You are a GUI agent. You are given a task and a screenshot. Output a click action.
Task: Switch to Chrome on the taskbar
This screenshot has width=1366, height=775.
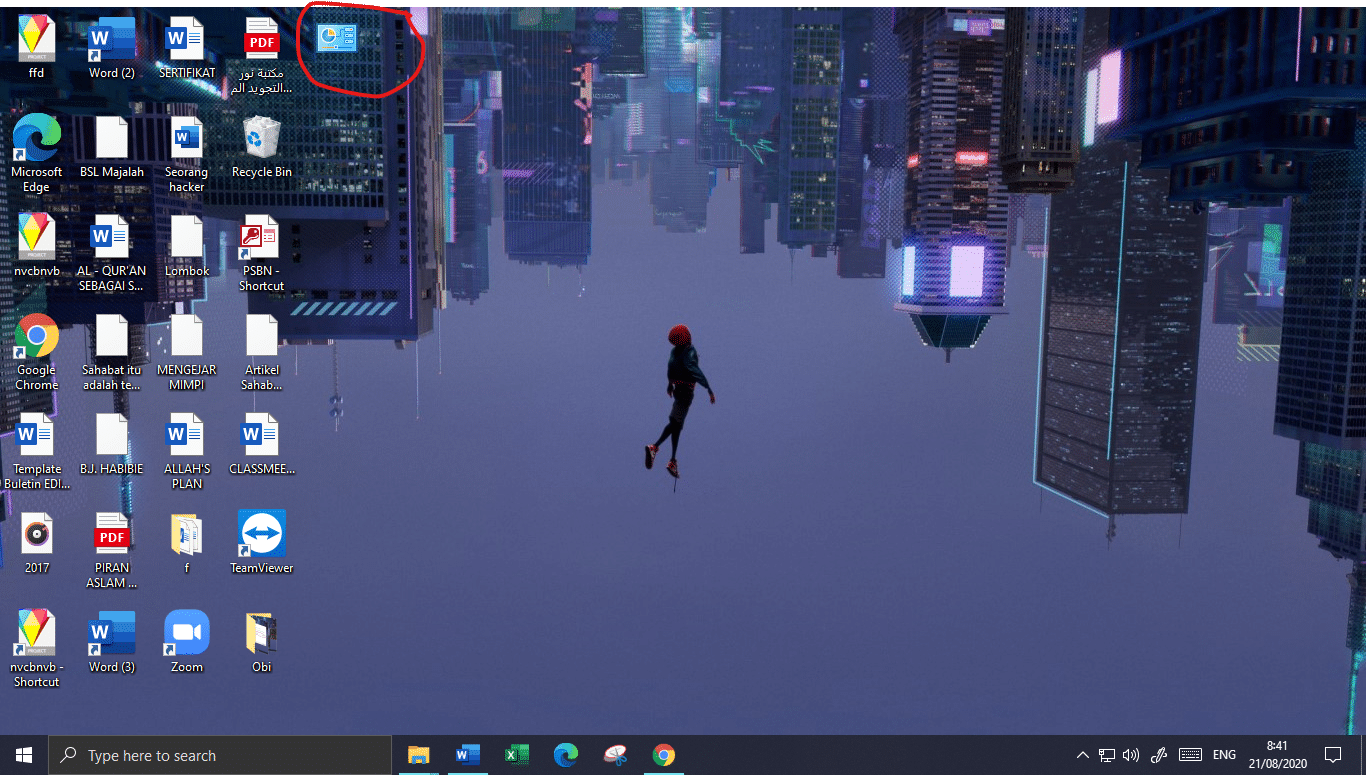pos(663,755)
